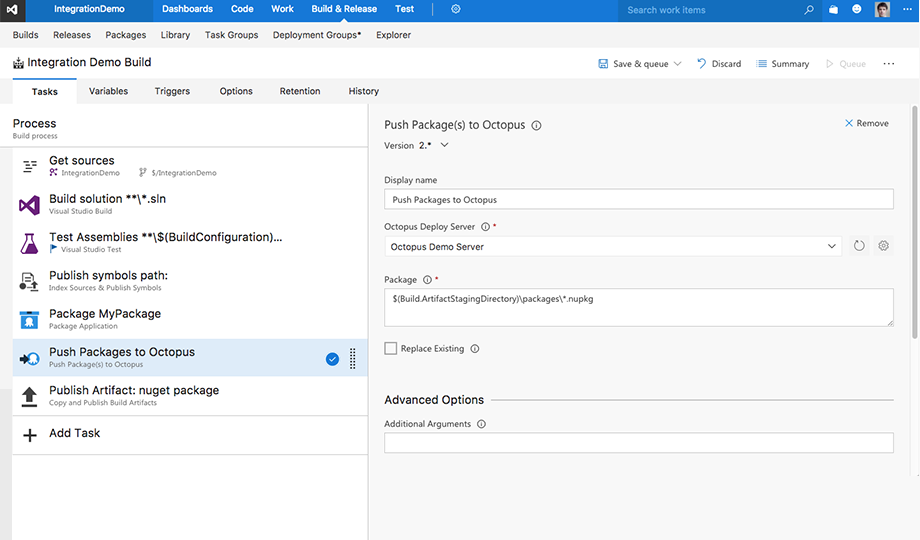
Task: Click the Additional Arguments input field
Action: [638, 443]
